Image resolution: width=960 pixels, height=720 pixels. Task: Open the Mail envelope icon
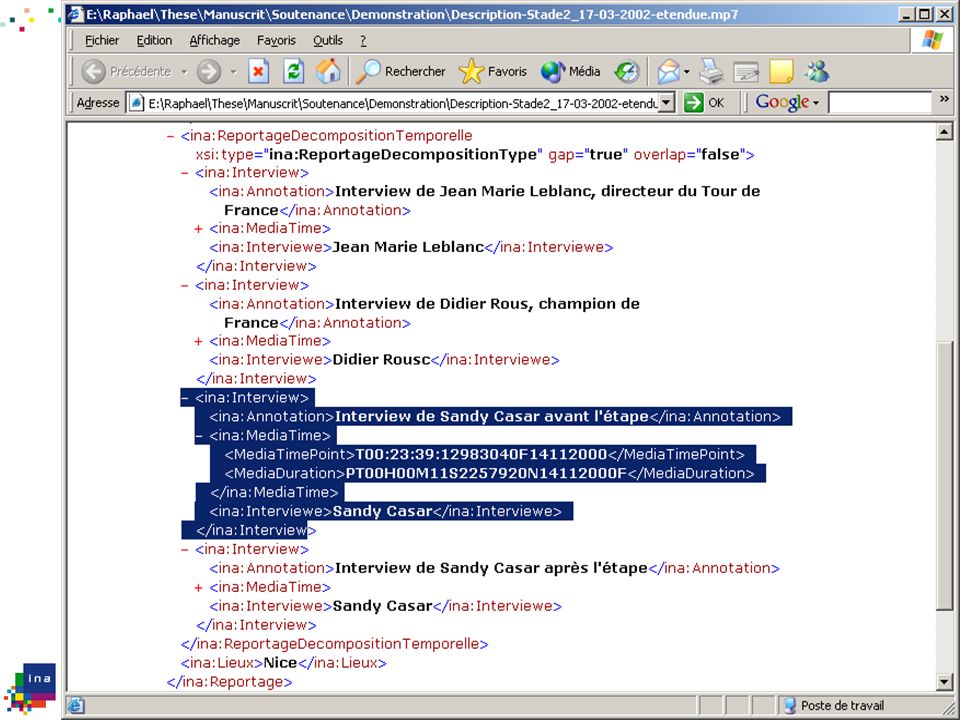point(668,72)
